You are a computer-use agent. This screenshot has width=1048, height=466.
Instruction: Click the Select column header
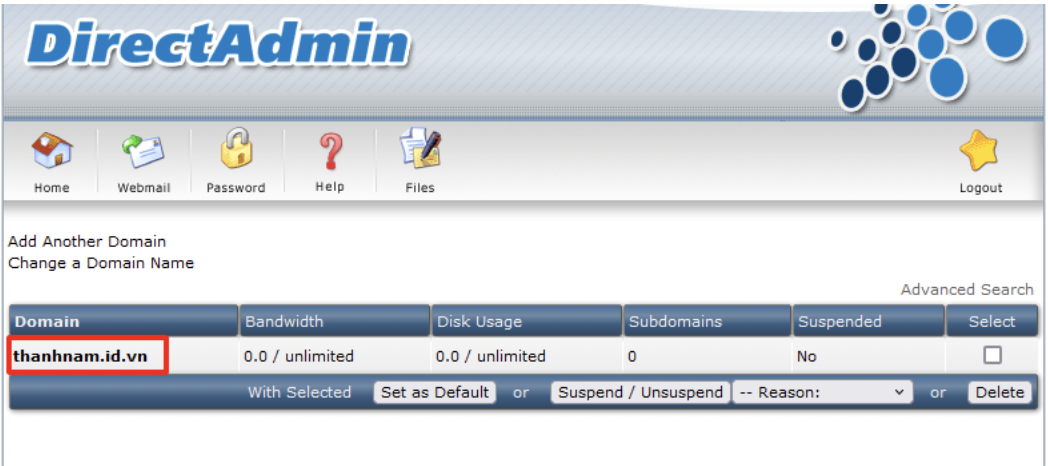993,322
